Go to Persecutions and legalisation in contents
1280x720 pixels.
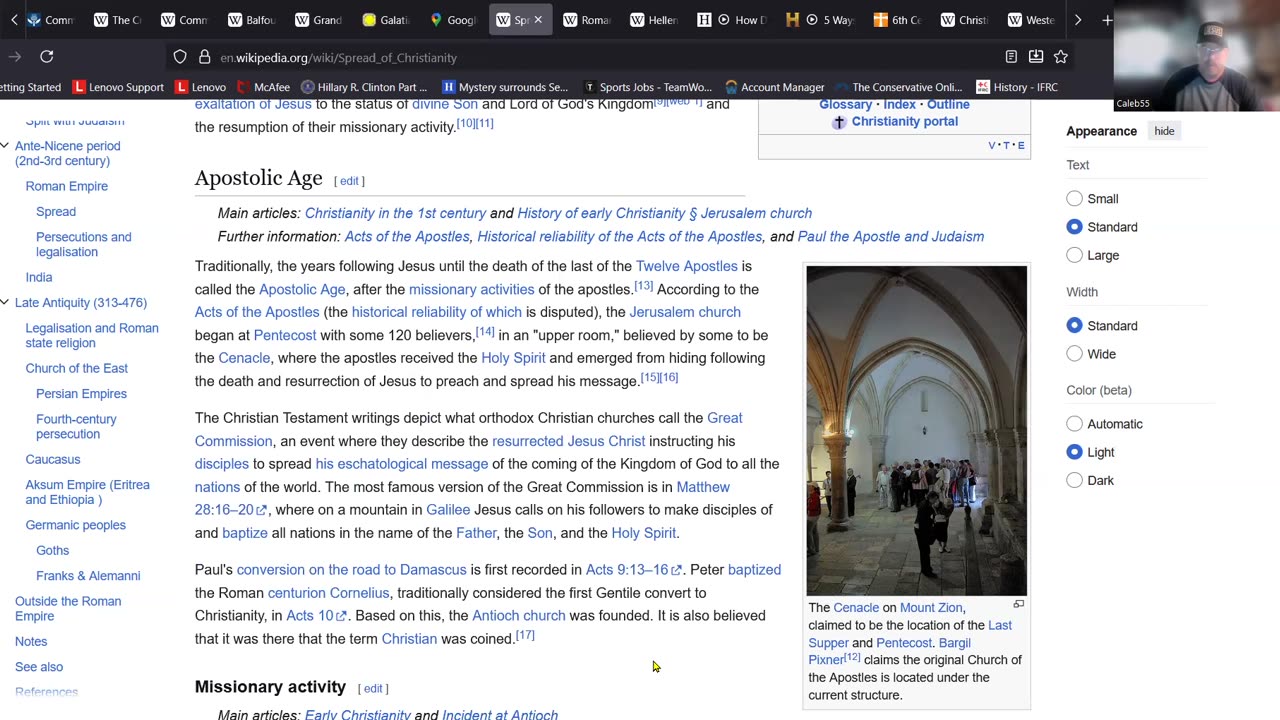click(84, 244)
